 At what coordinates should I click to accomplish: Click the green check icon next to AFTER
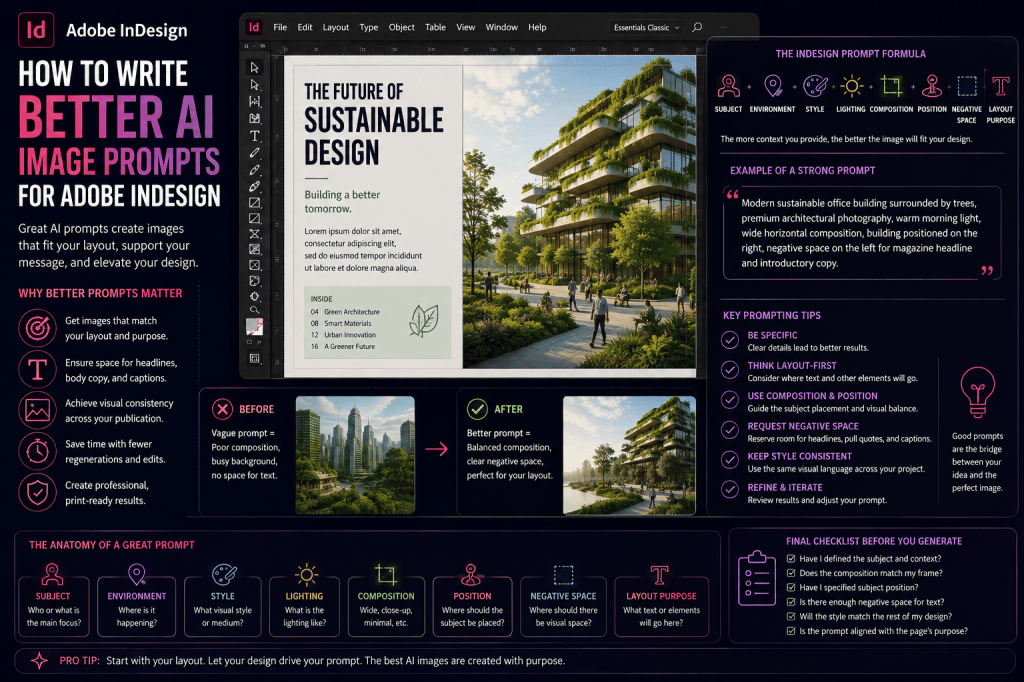click(x=477, y=409)
